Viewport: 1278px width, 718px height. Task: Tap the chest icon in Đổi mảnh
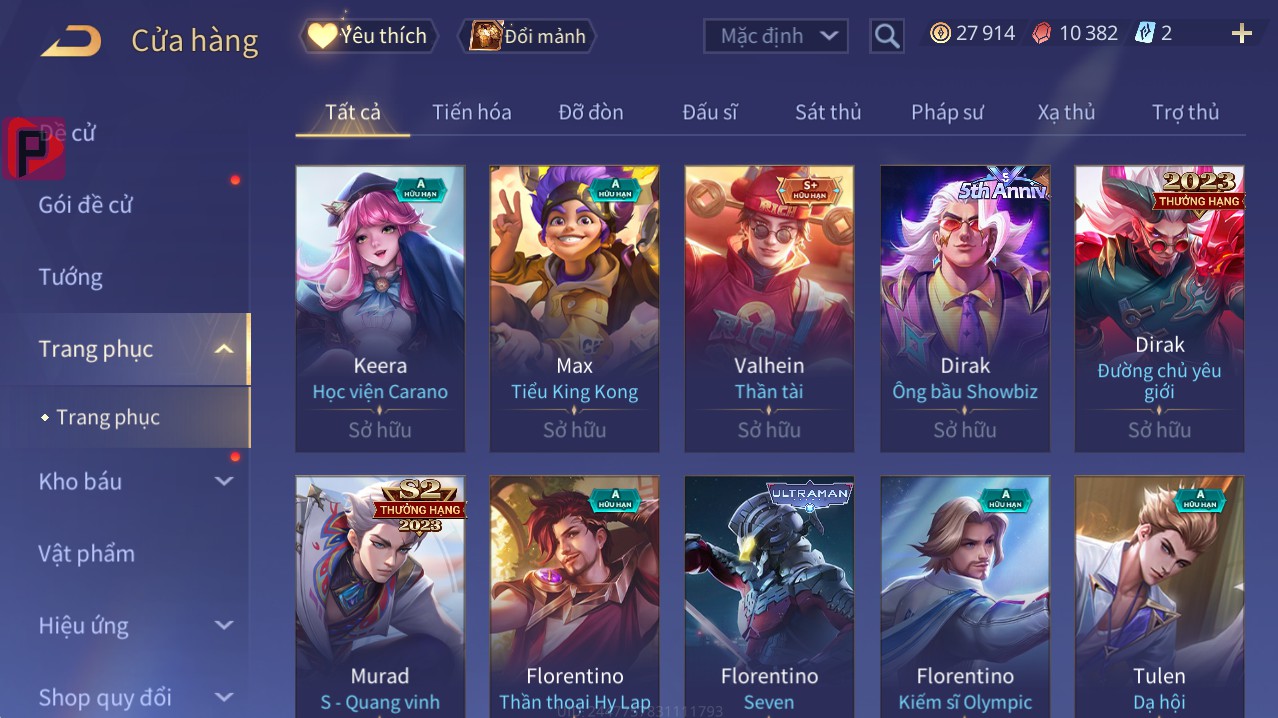485,36
